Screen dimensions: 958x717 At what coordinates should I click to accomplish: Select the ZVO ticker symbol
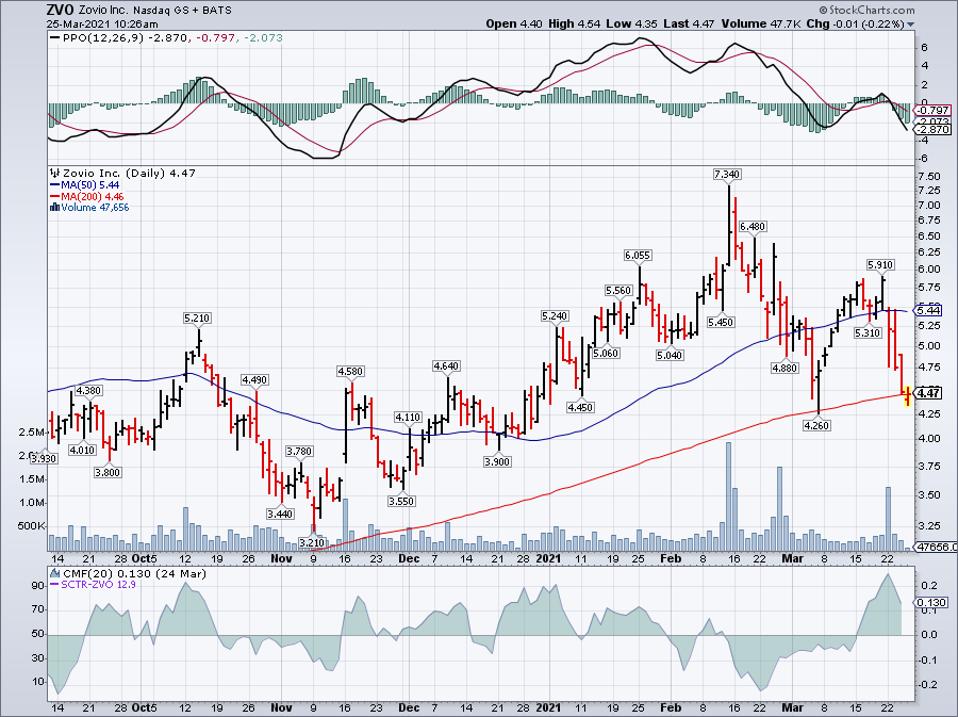click(61, 10)
